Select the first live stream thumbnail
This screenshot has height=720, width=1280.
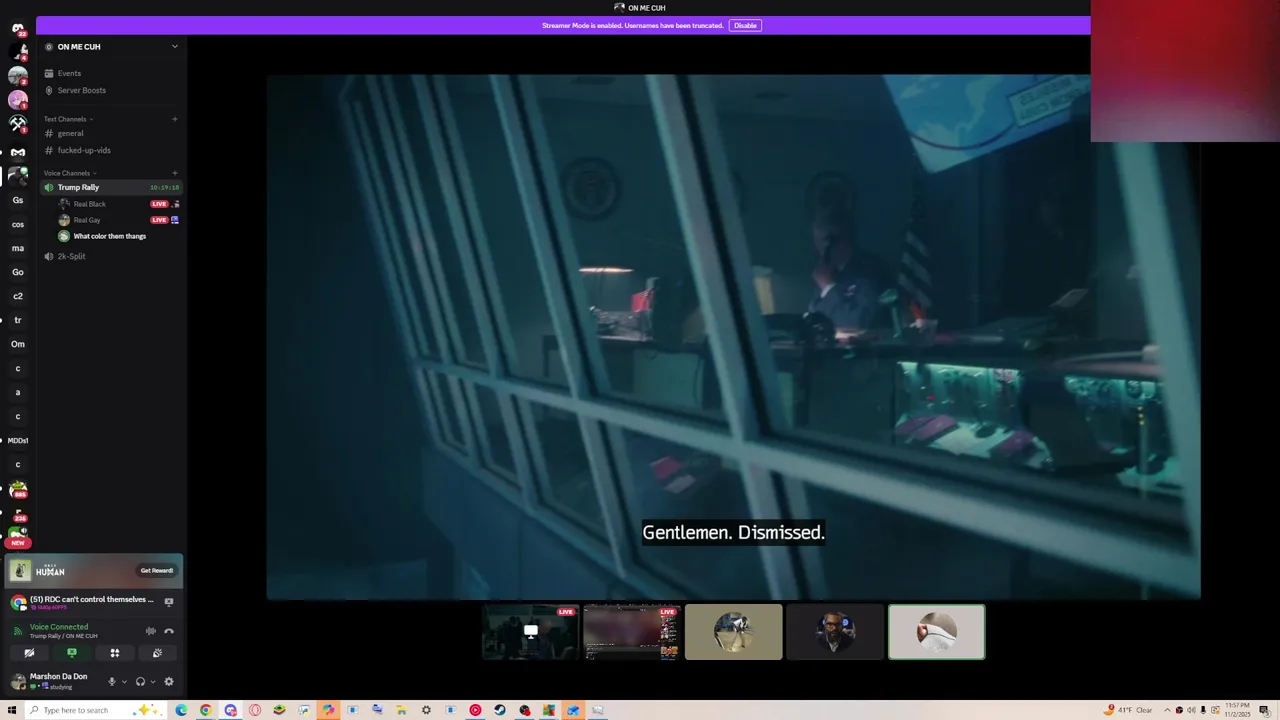[531, 632]
